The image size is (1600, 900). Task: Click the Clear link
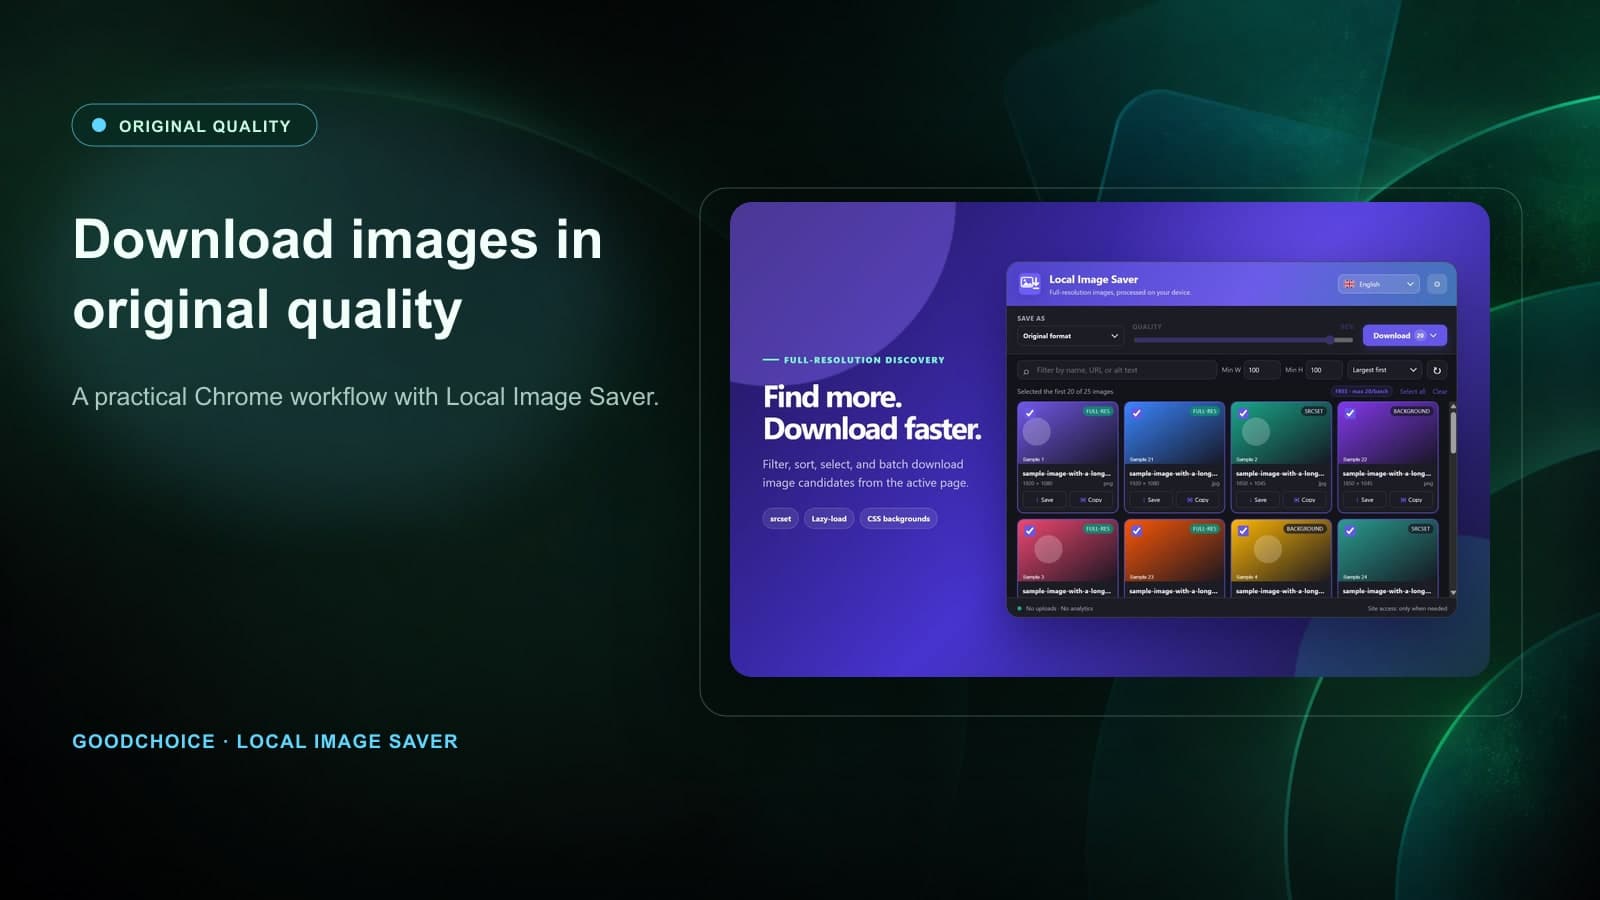click(1439, 392)
